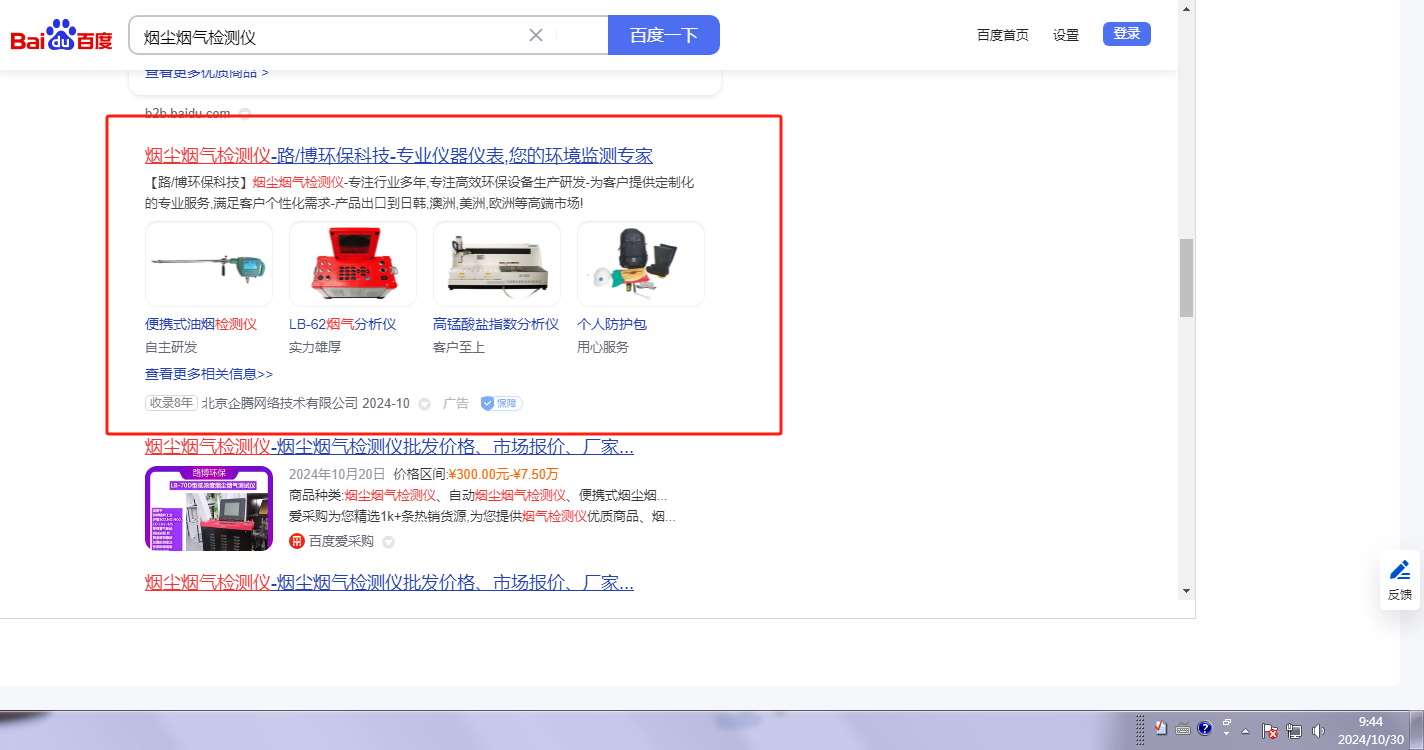The width and height of the screenshot is (1424, 750).
Task: Click 自主研发 caption text
Action: pyautogui.click(x=171, y=347)
